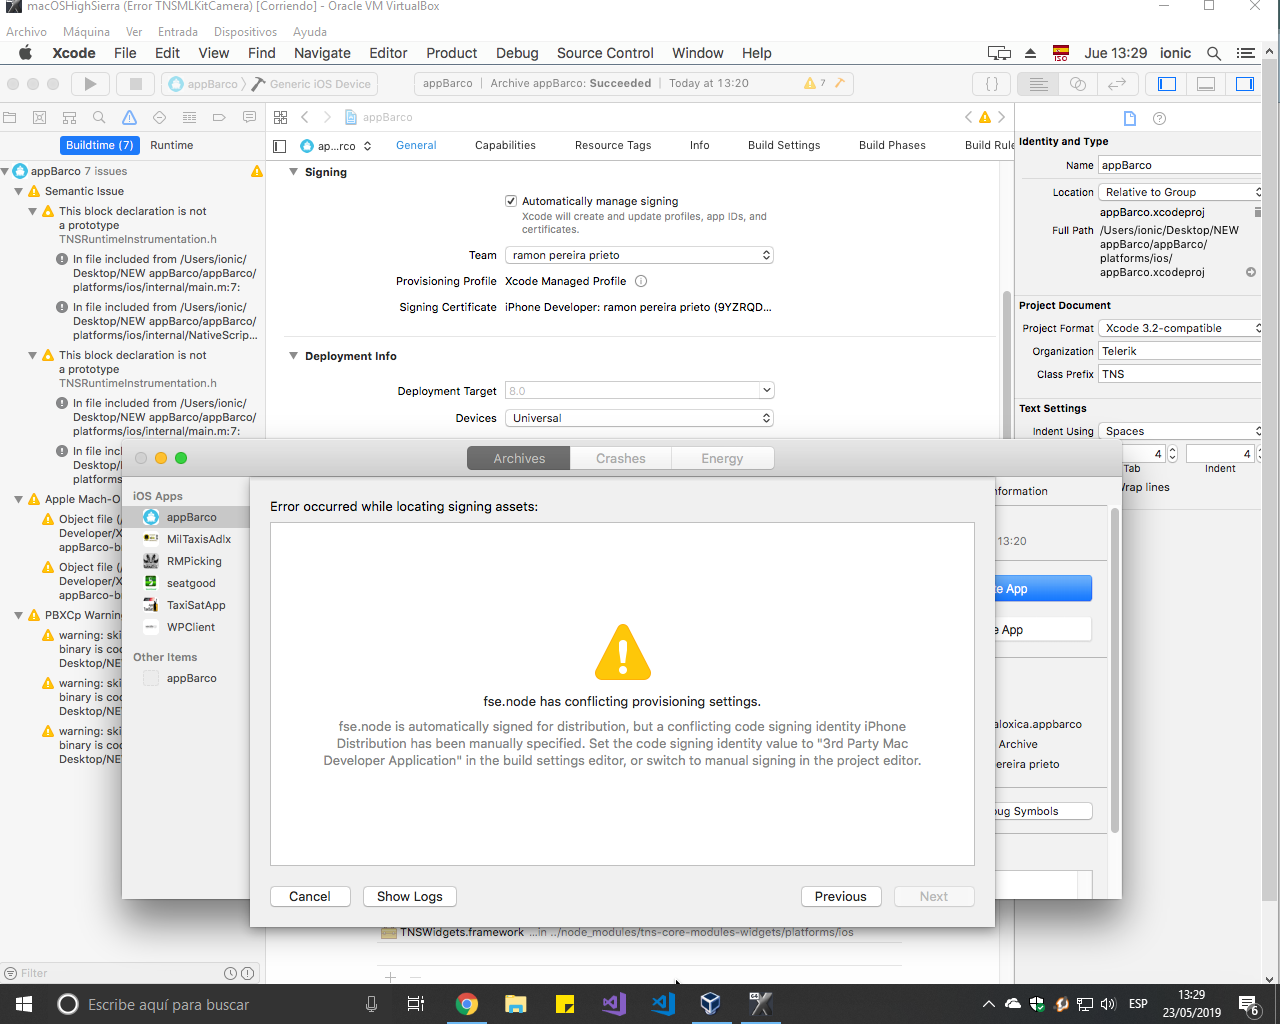
Task: Select the Runtime issues filter
Action: click(171, 145)
